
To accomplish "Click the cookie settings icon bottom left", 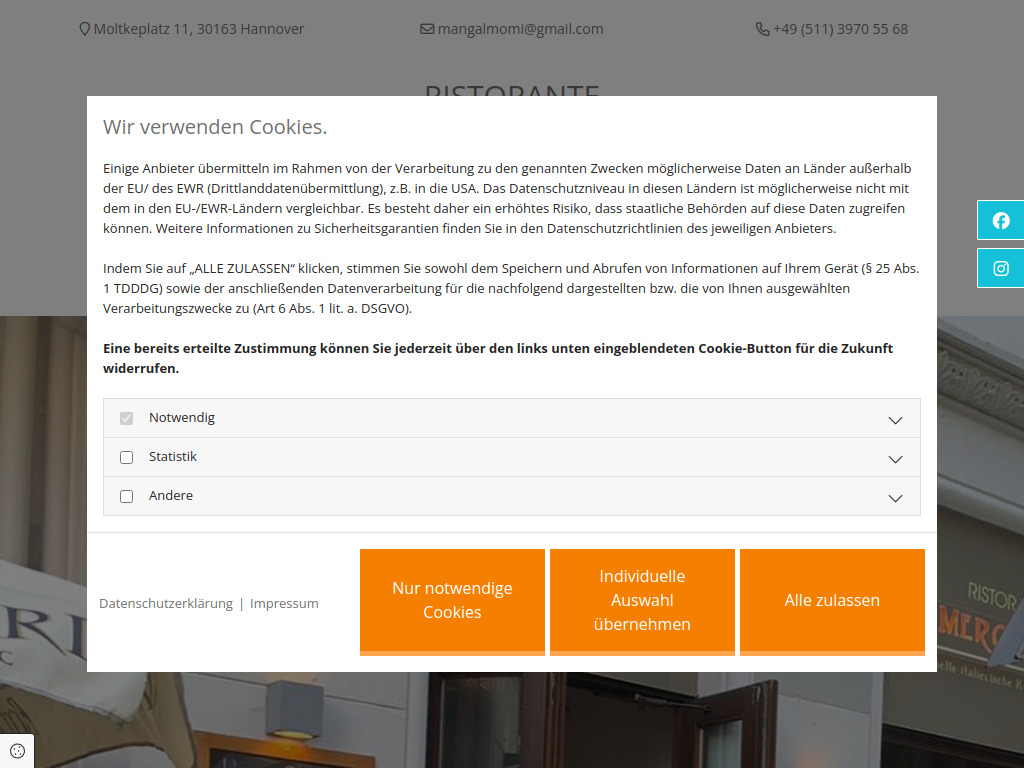I will [x=16, y=750].
